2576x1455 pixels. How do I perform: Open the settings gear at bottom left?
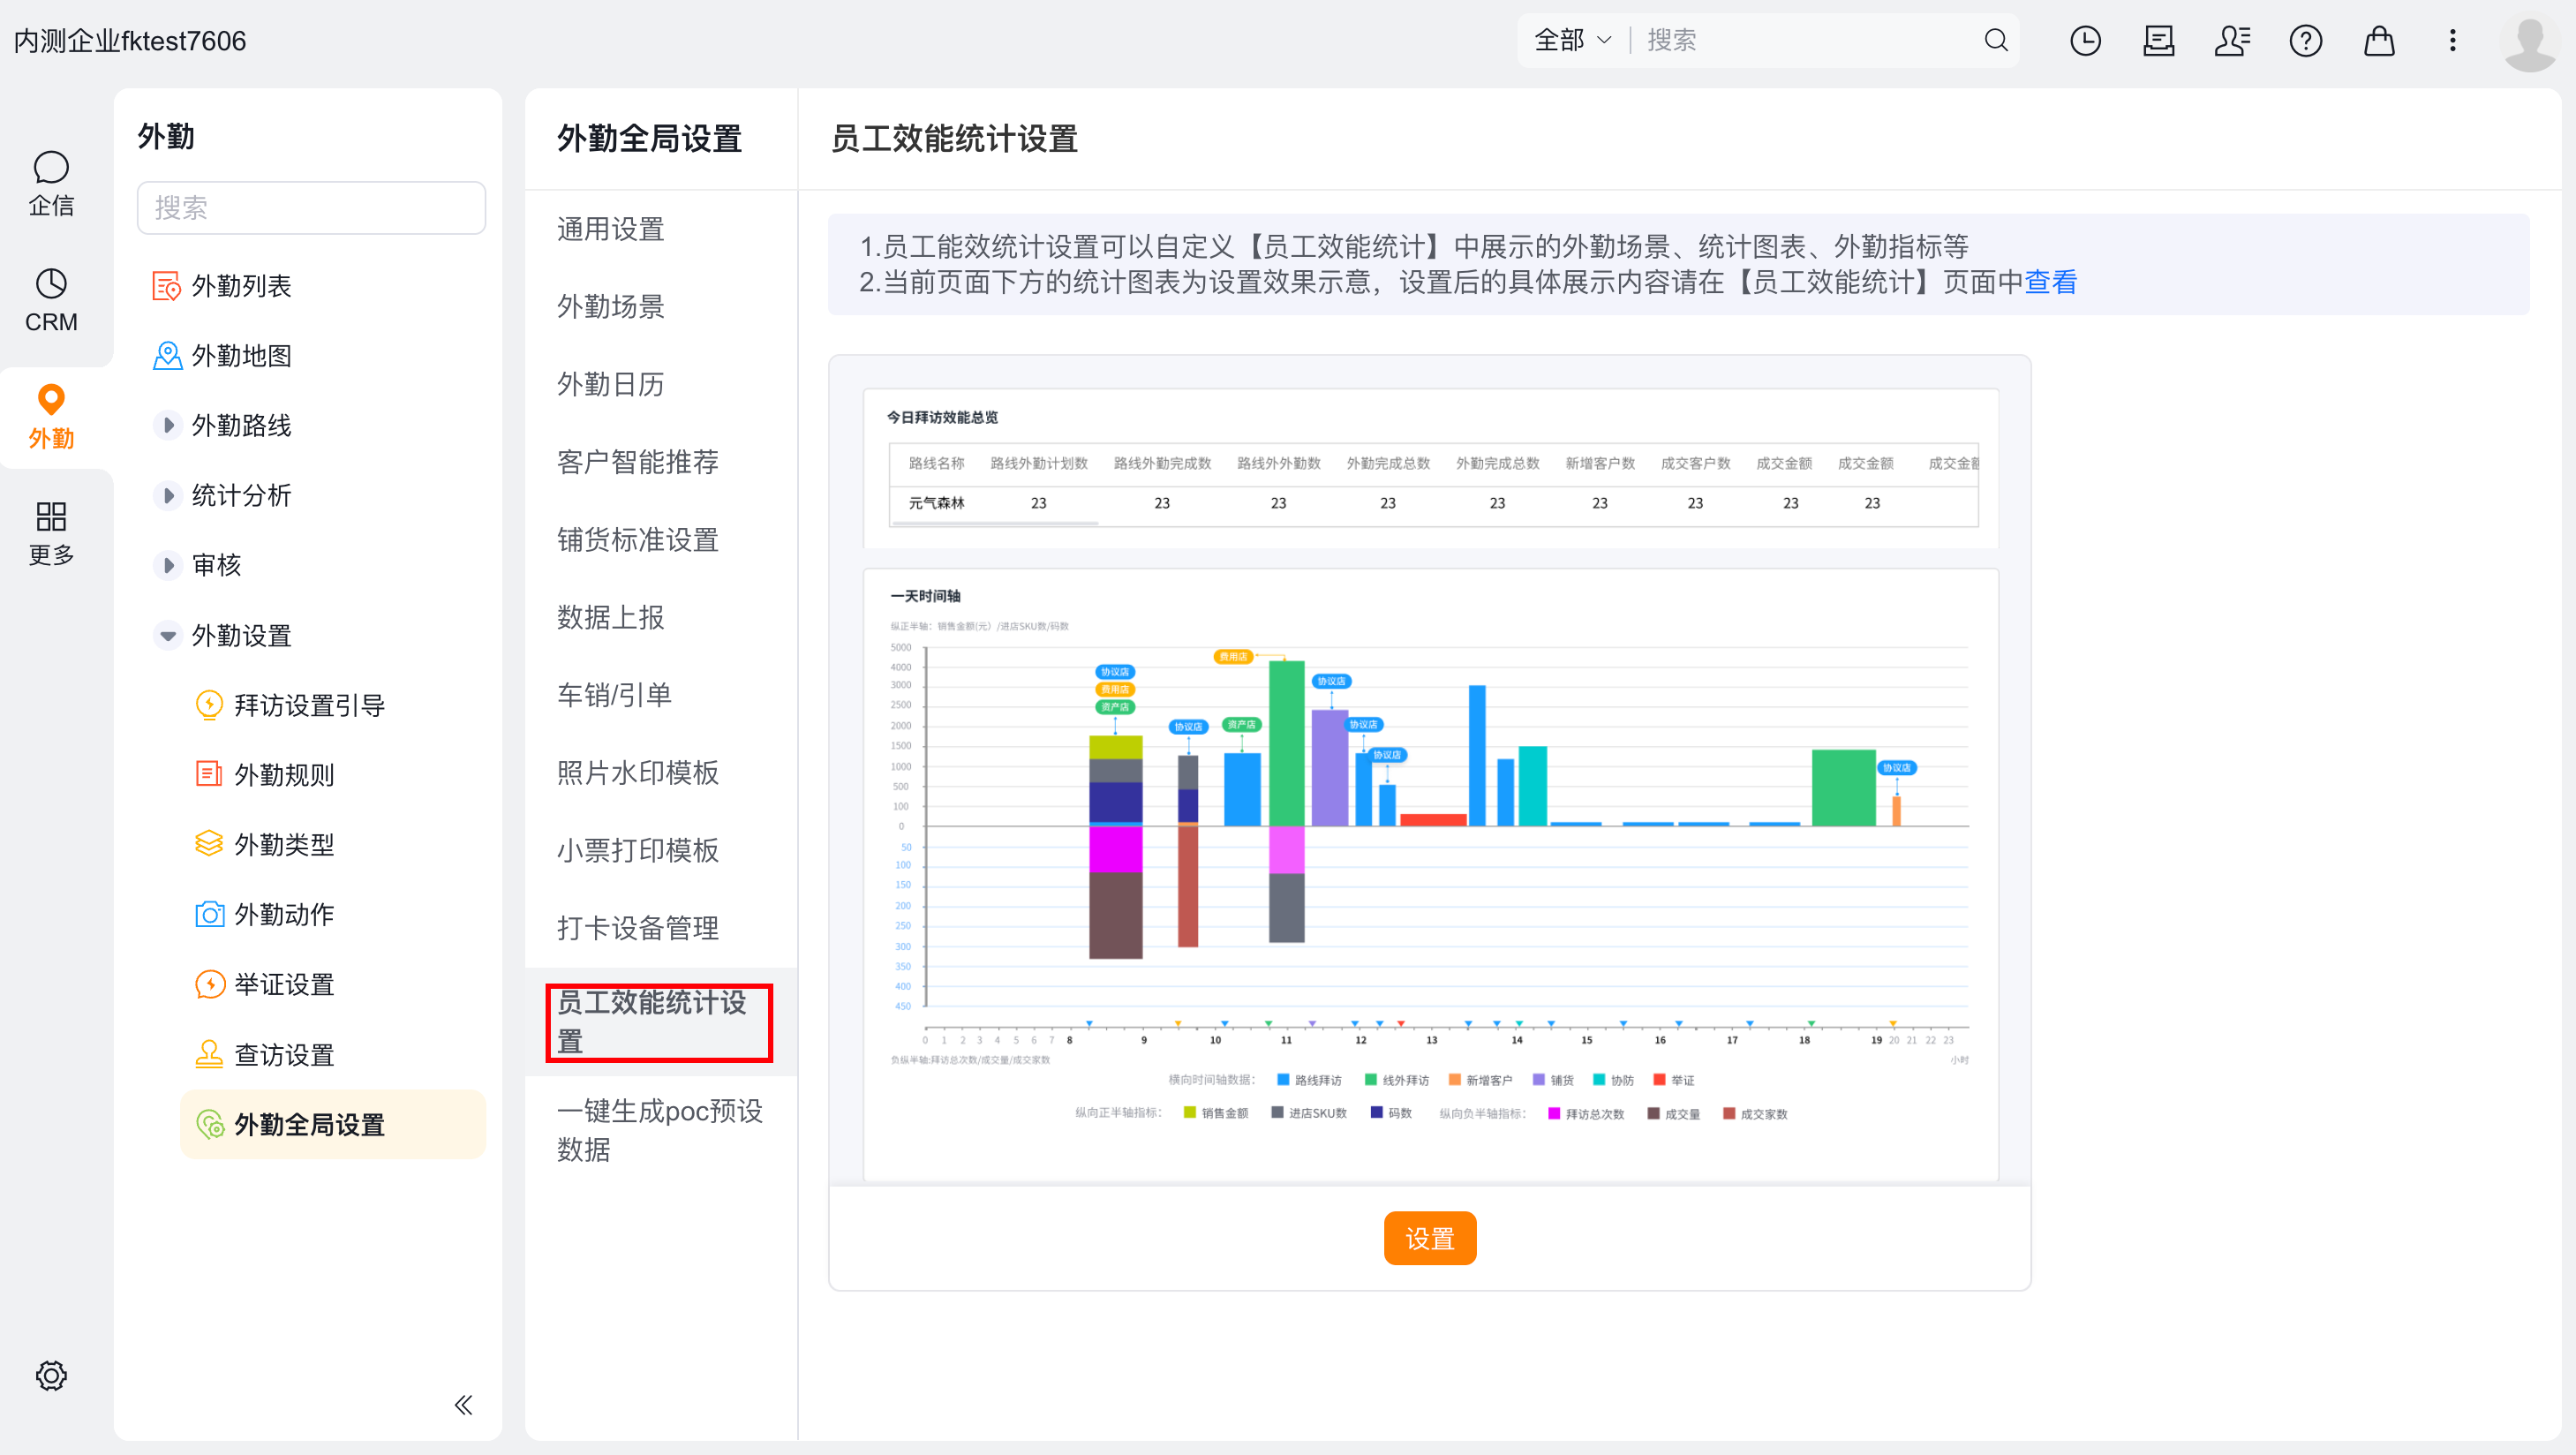(x=51, y=1375)
